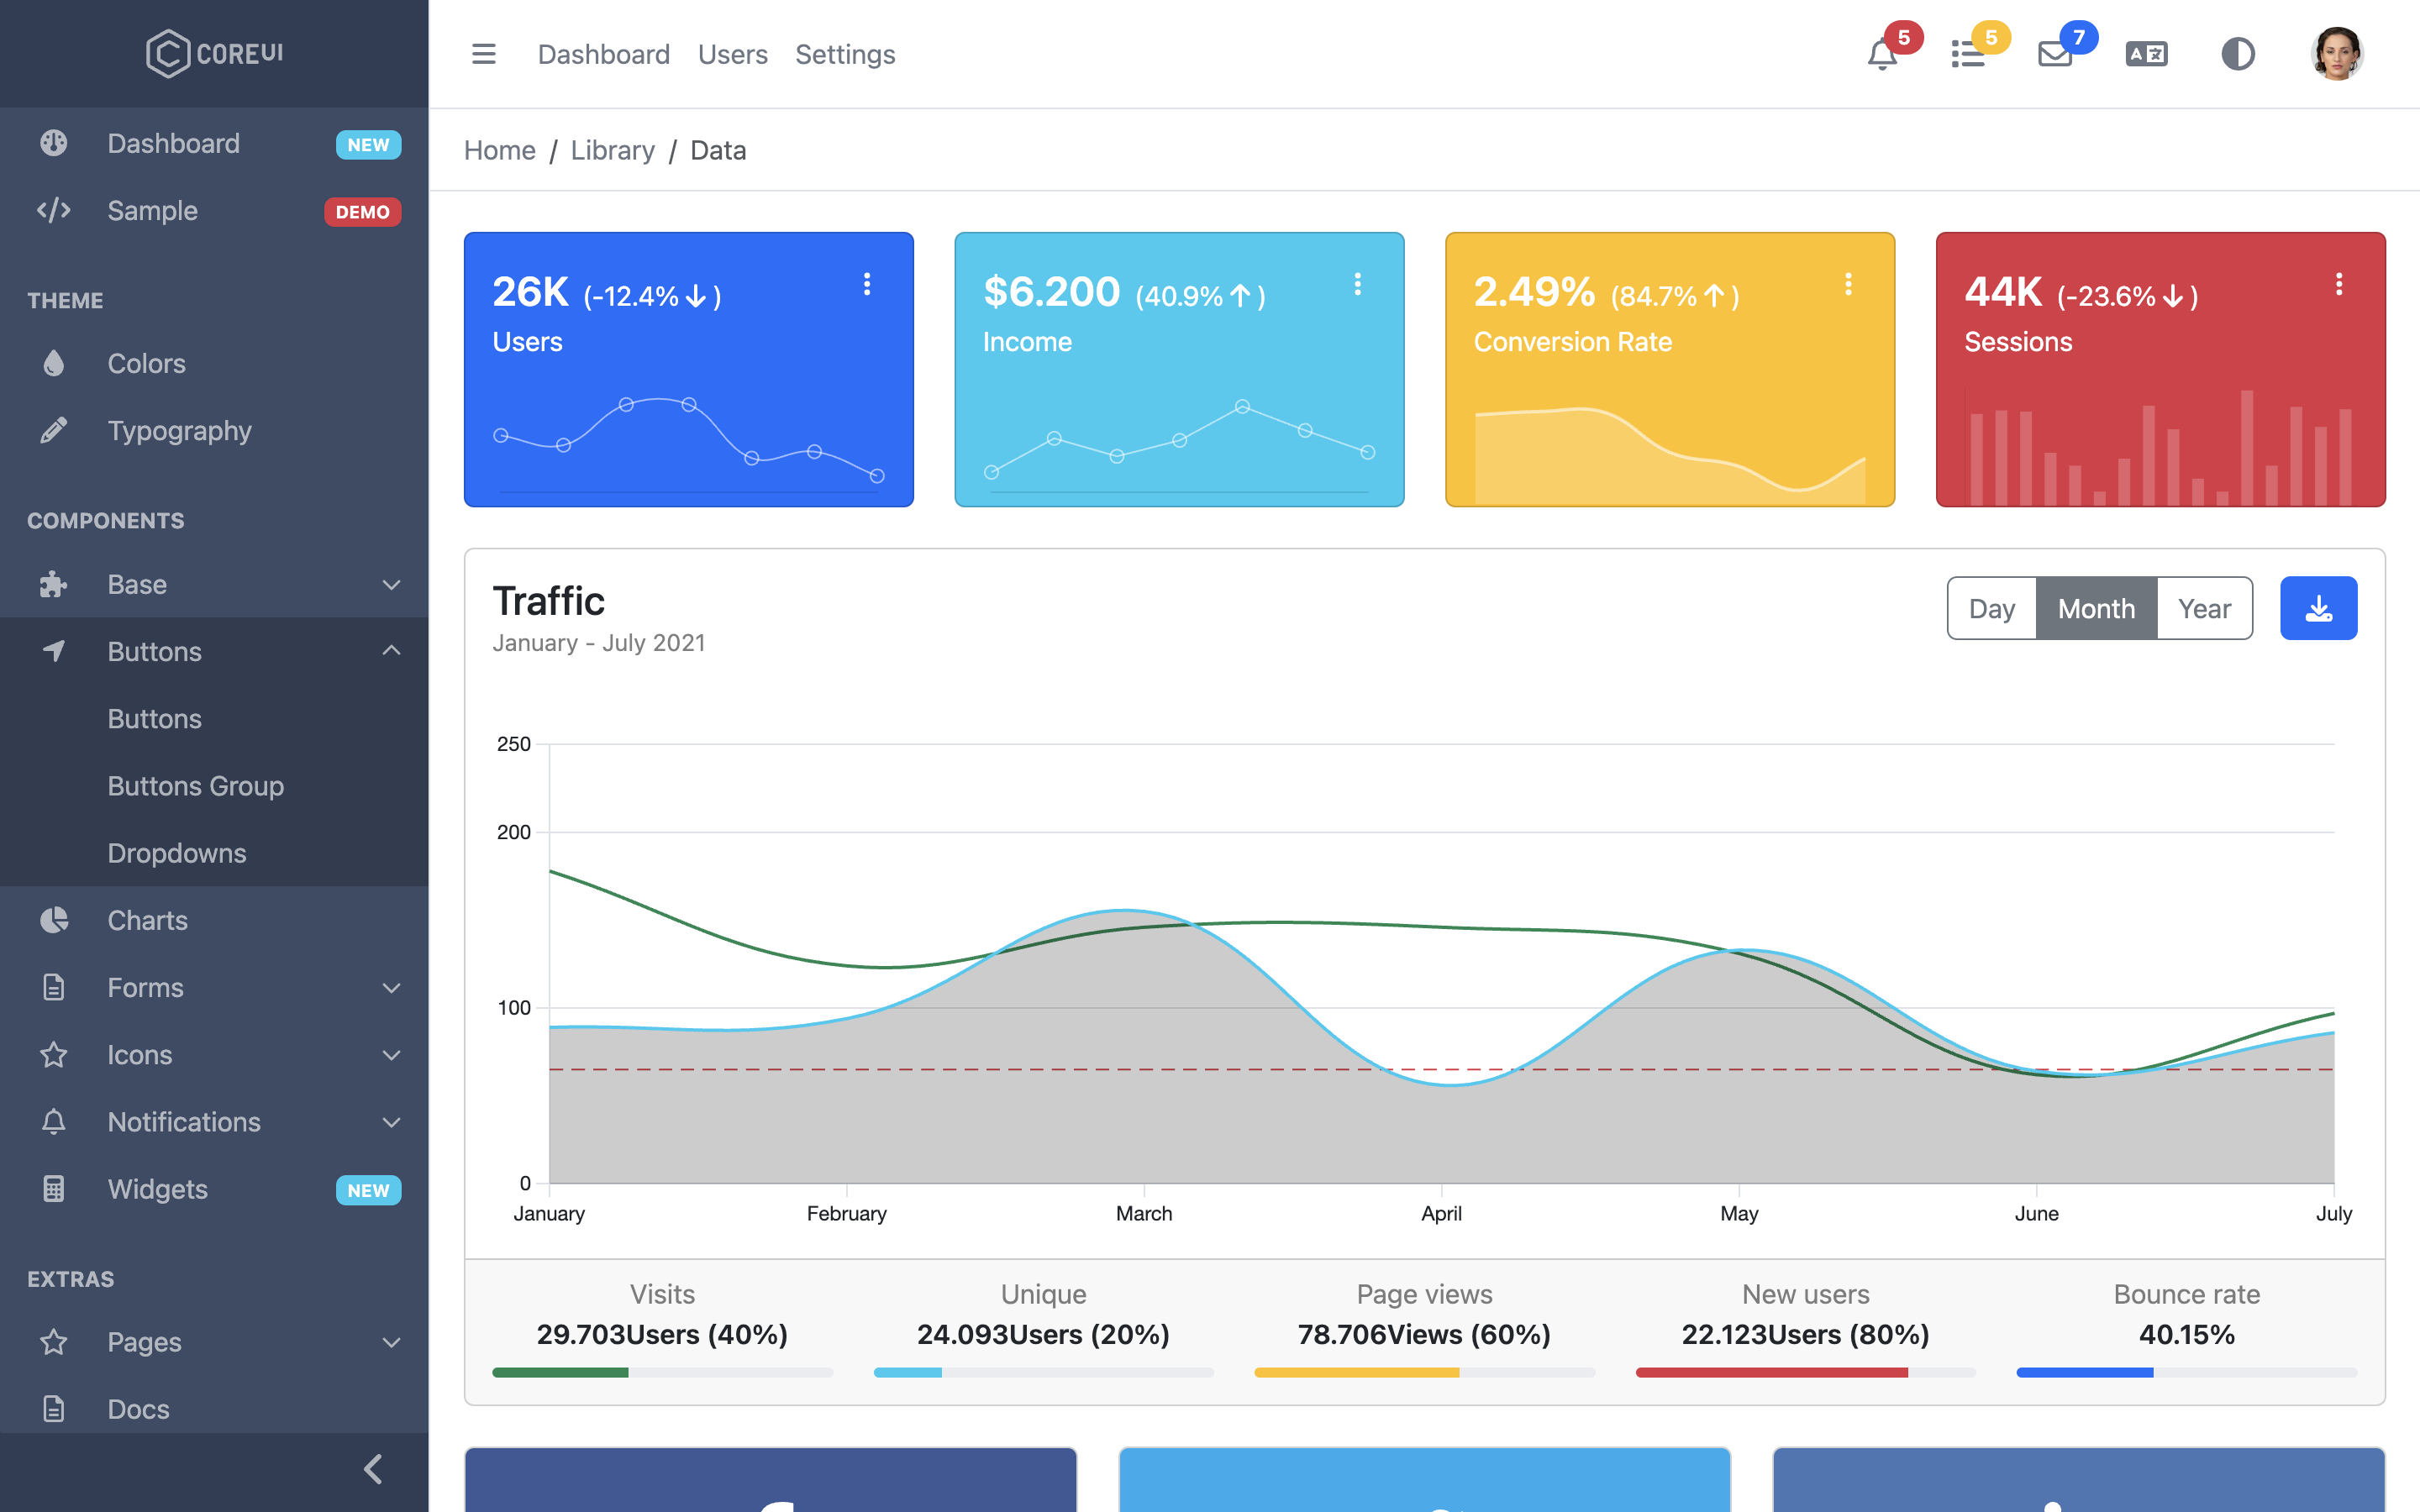Go to the Library breadcrumb link
This screenshot has height=1512, width=2420.
point(612,150)
